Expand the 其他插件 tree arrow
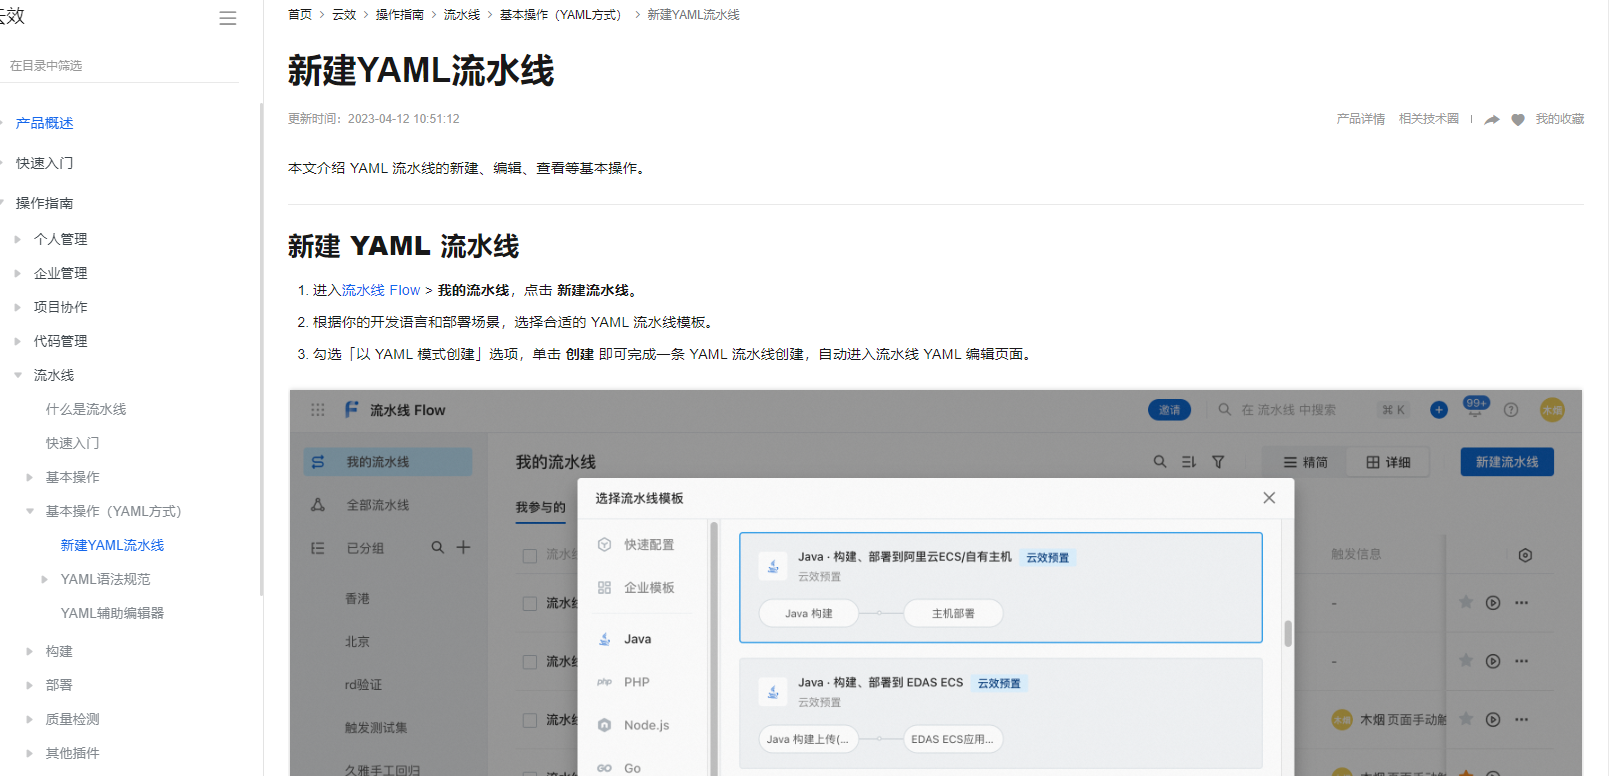The image size is (1609, 776). pos(30,753)
